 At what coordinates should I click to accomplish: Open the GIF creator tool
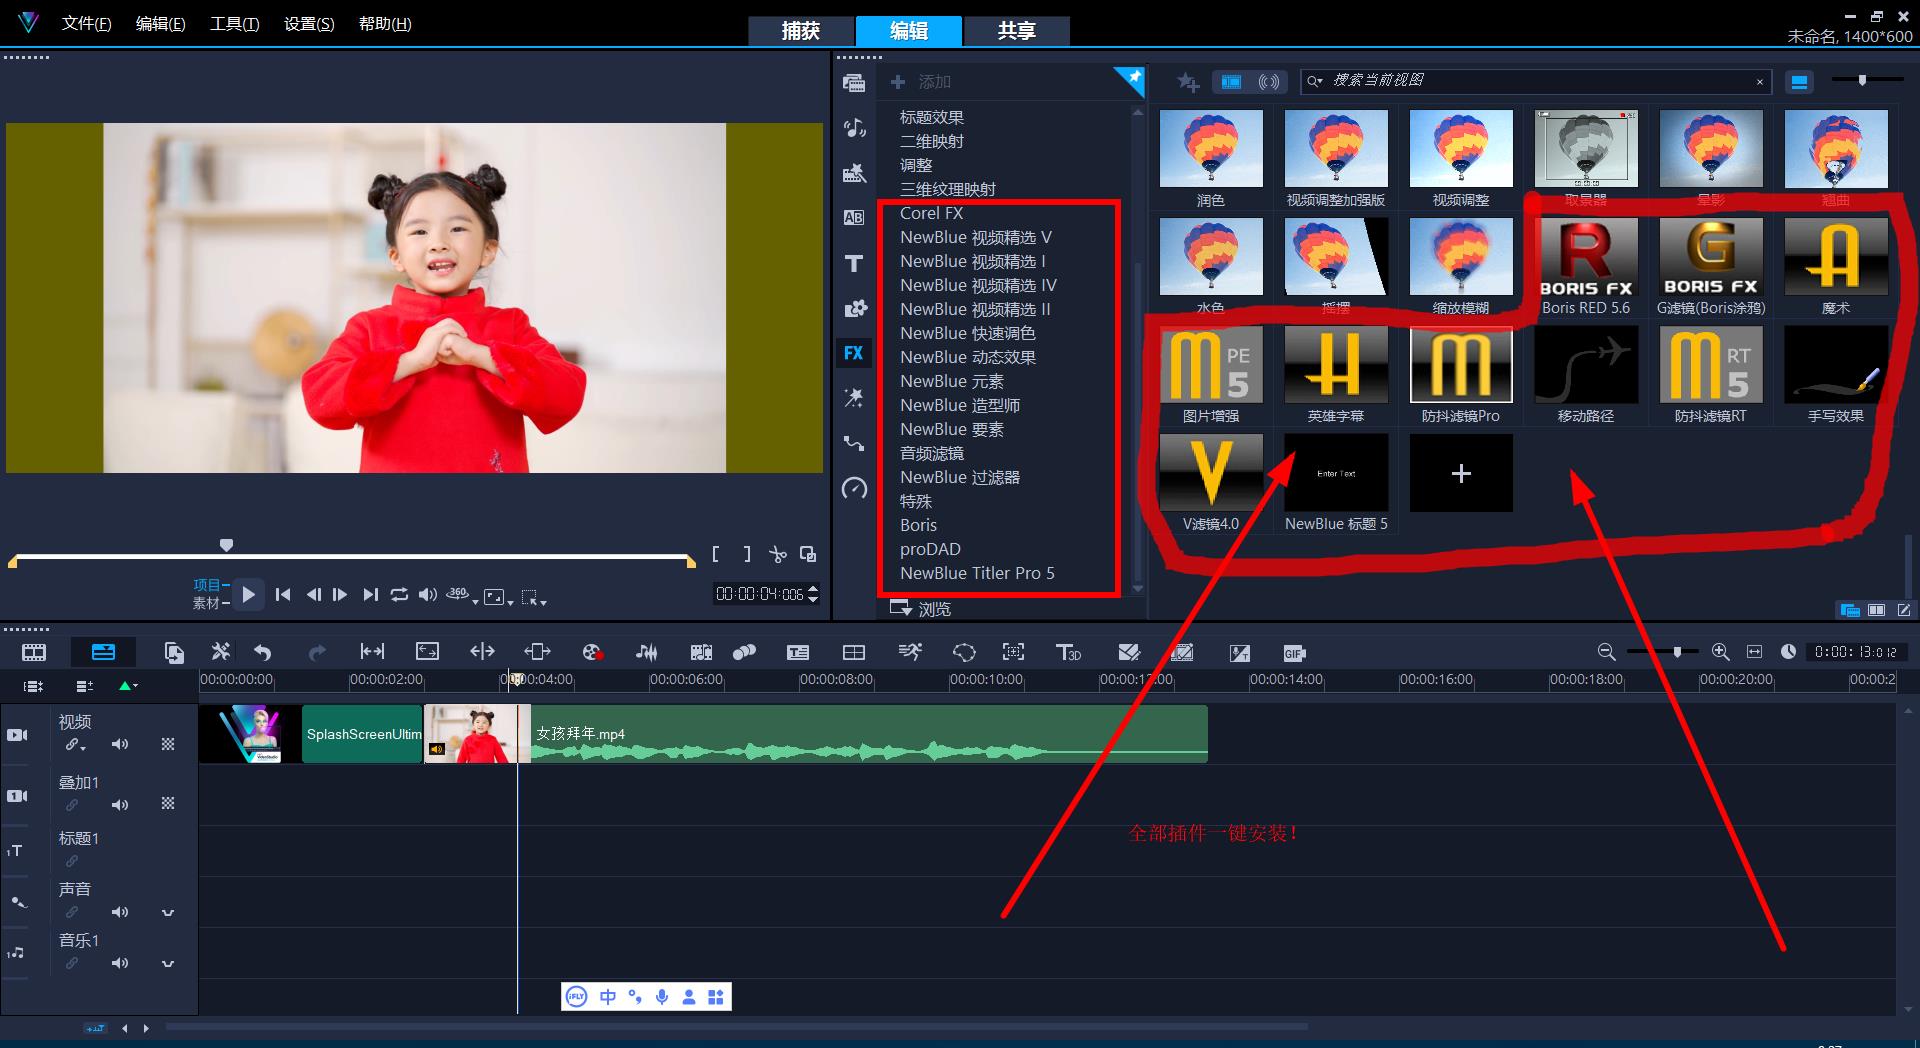point(1294,653)
